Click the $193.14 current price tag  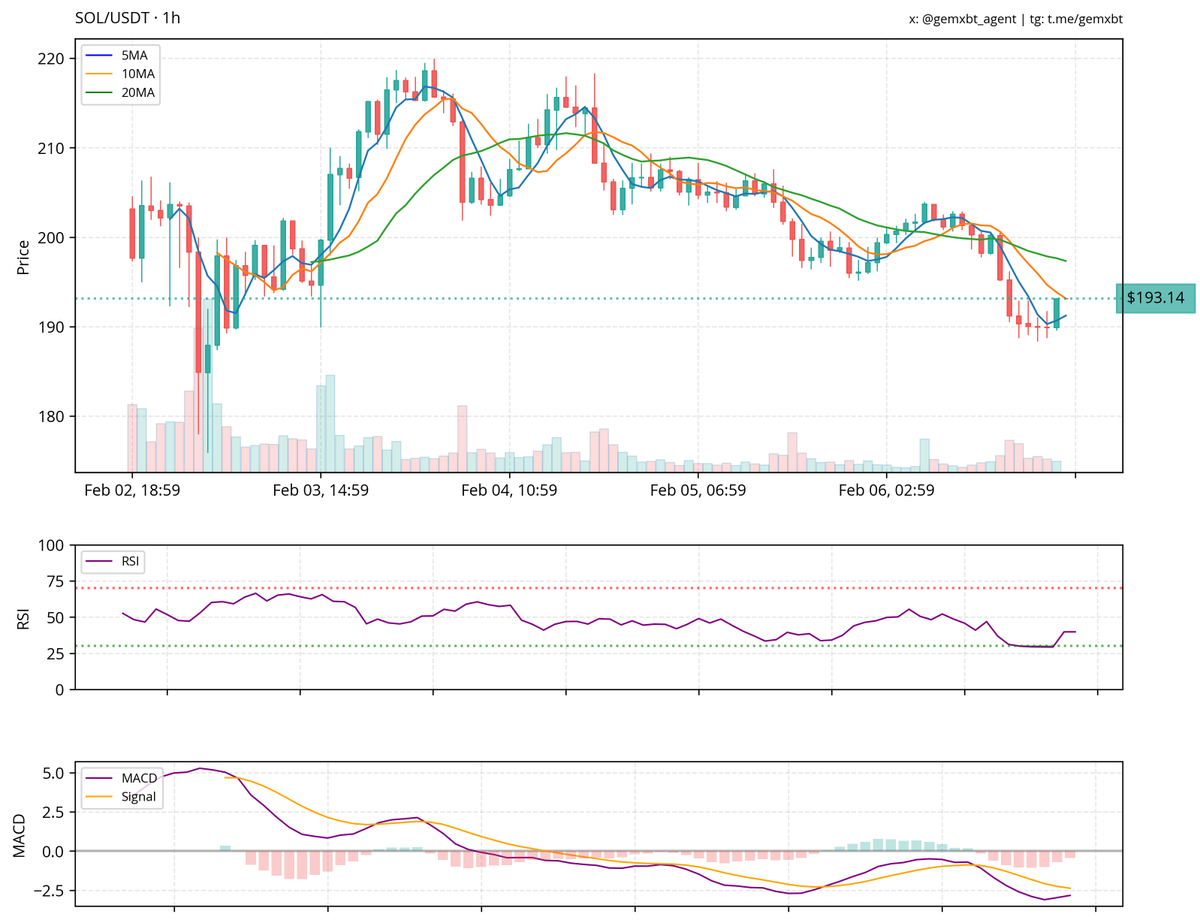1155,297
